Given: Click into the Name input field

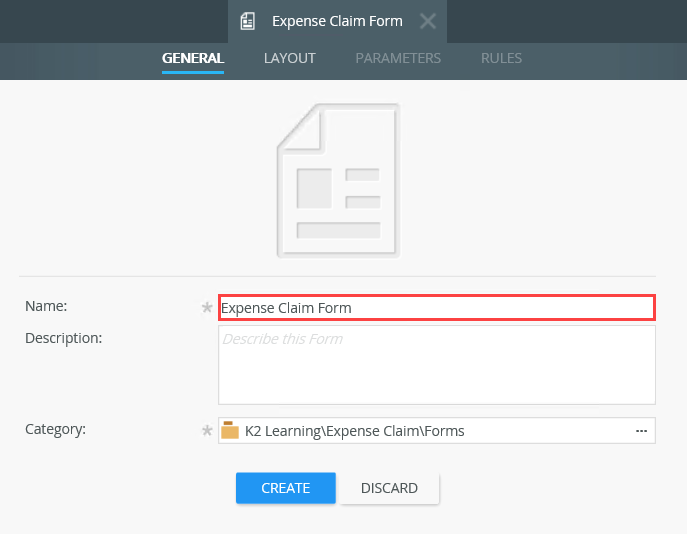Looking at the screenshot, I should click(437, 308).
